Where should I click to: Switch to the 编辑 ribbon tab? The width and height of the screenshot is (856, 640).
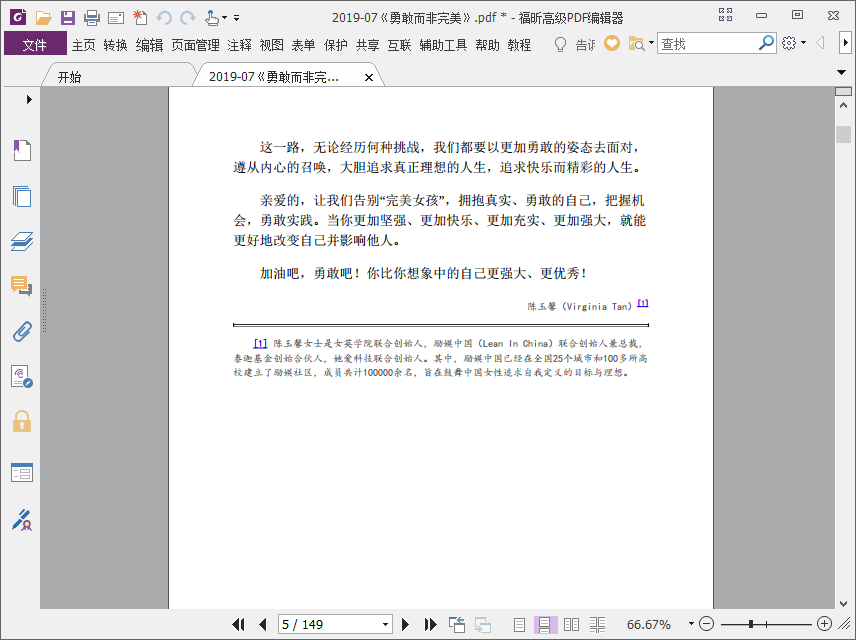coord(150,45)
